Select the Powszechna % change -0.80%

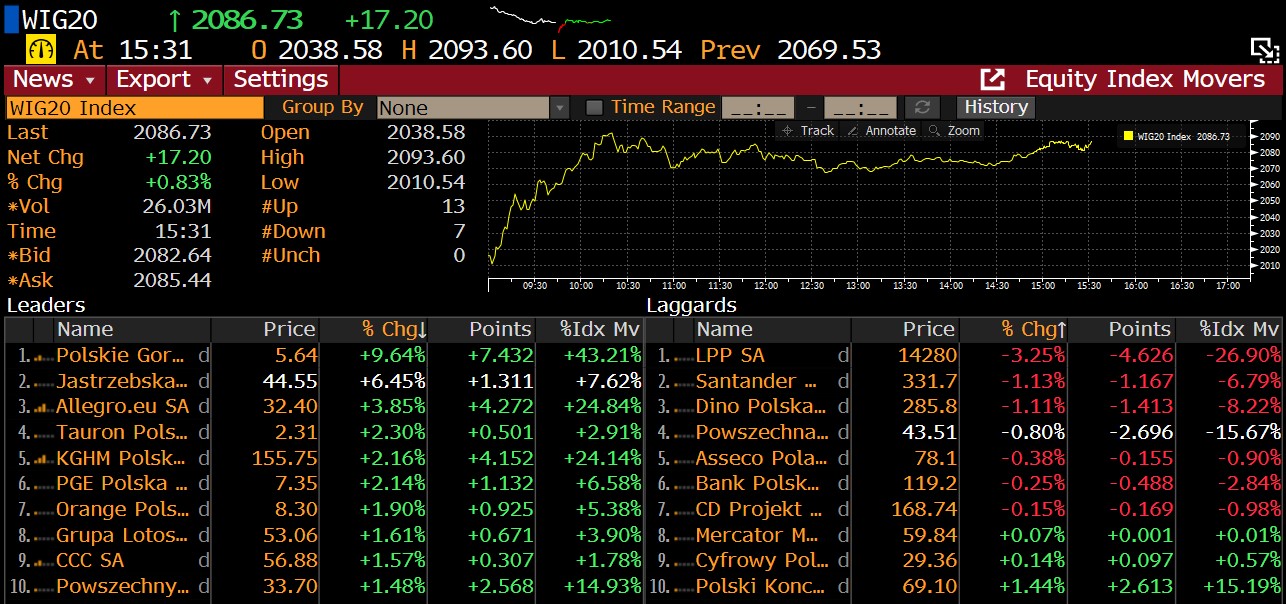1032,432
